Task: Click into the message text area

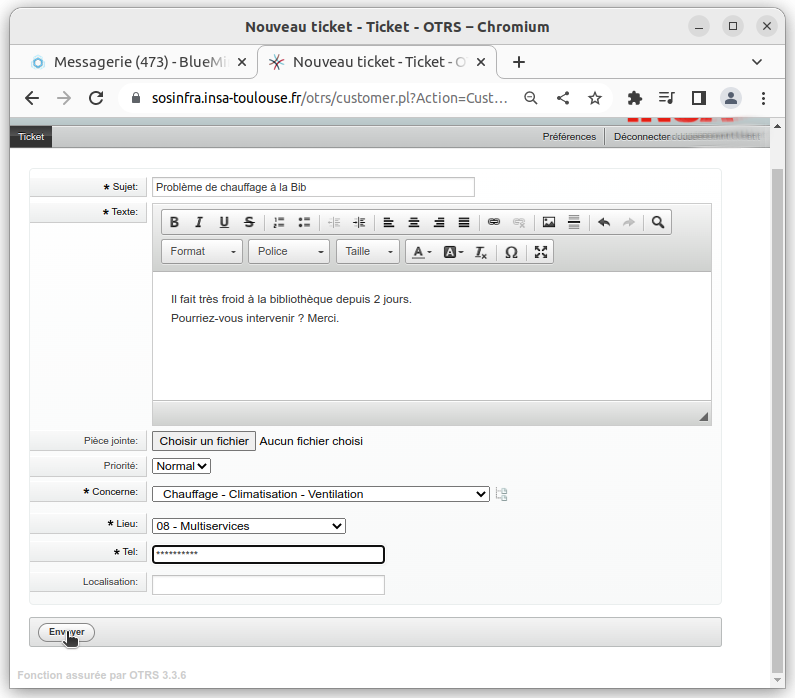Action: coord(431,336)
